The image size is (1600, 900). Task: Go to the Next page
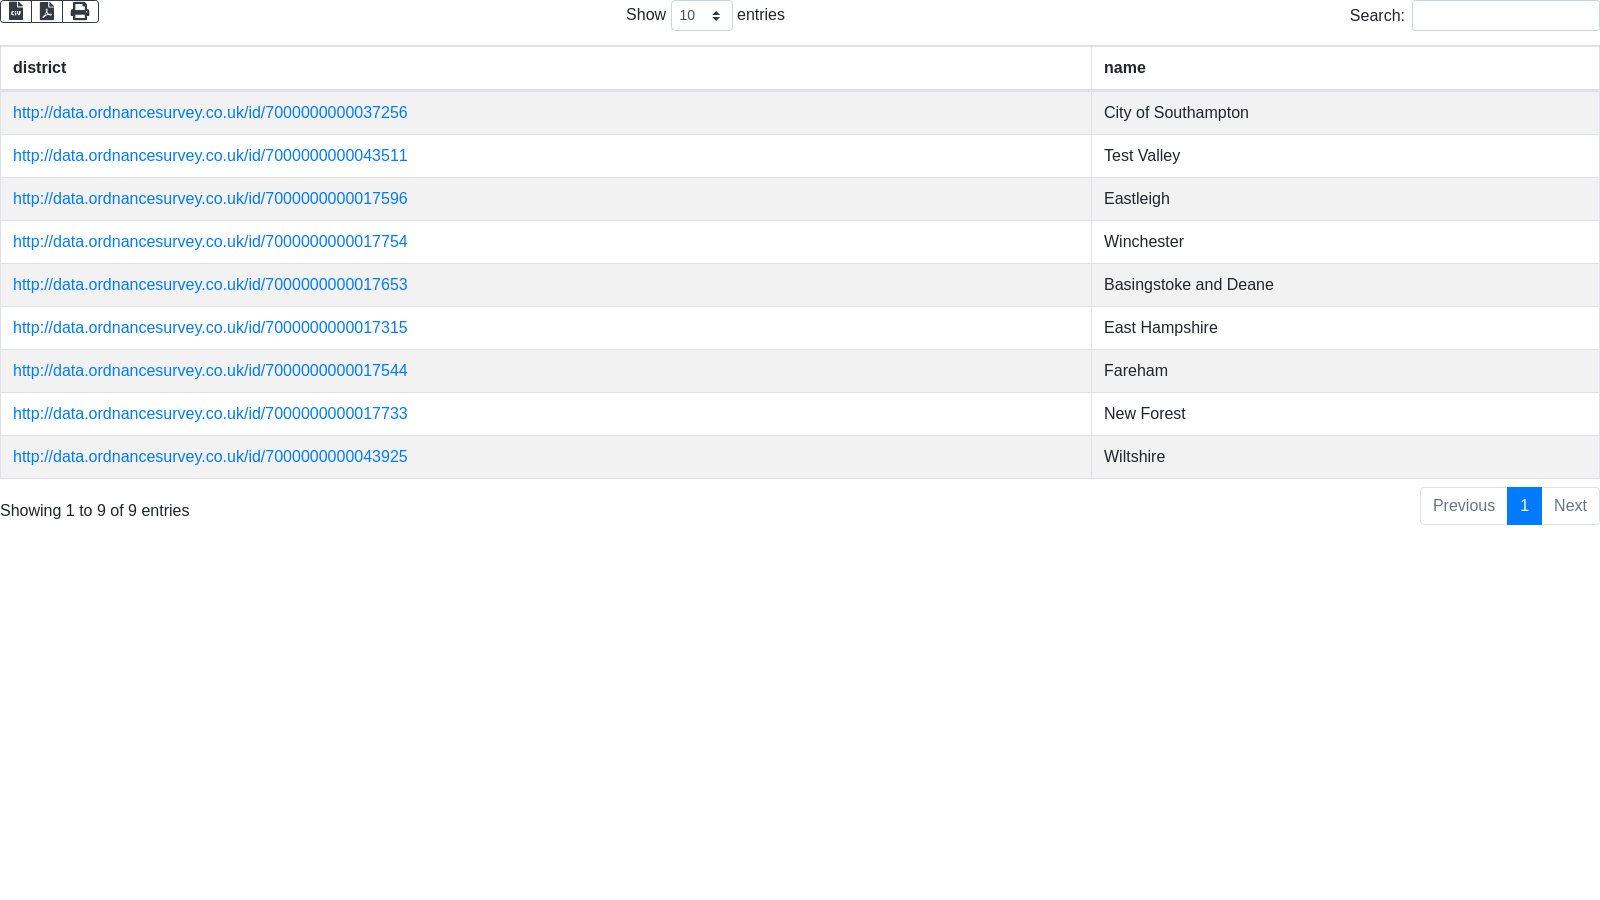1570,506
